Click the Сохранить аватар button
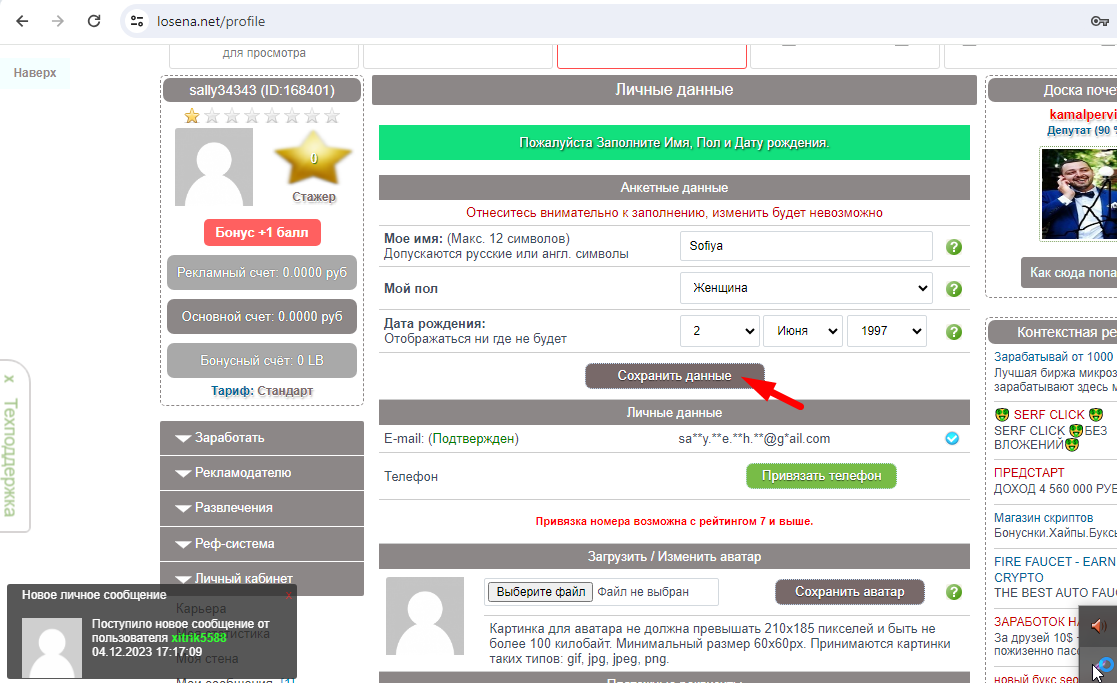This screenshot has width=1117, height=683. [x=850, y=592]
